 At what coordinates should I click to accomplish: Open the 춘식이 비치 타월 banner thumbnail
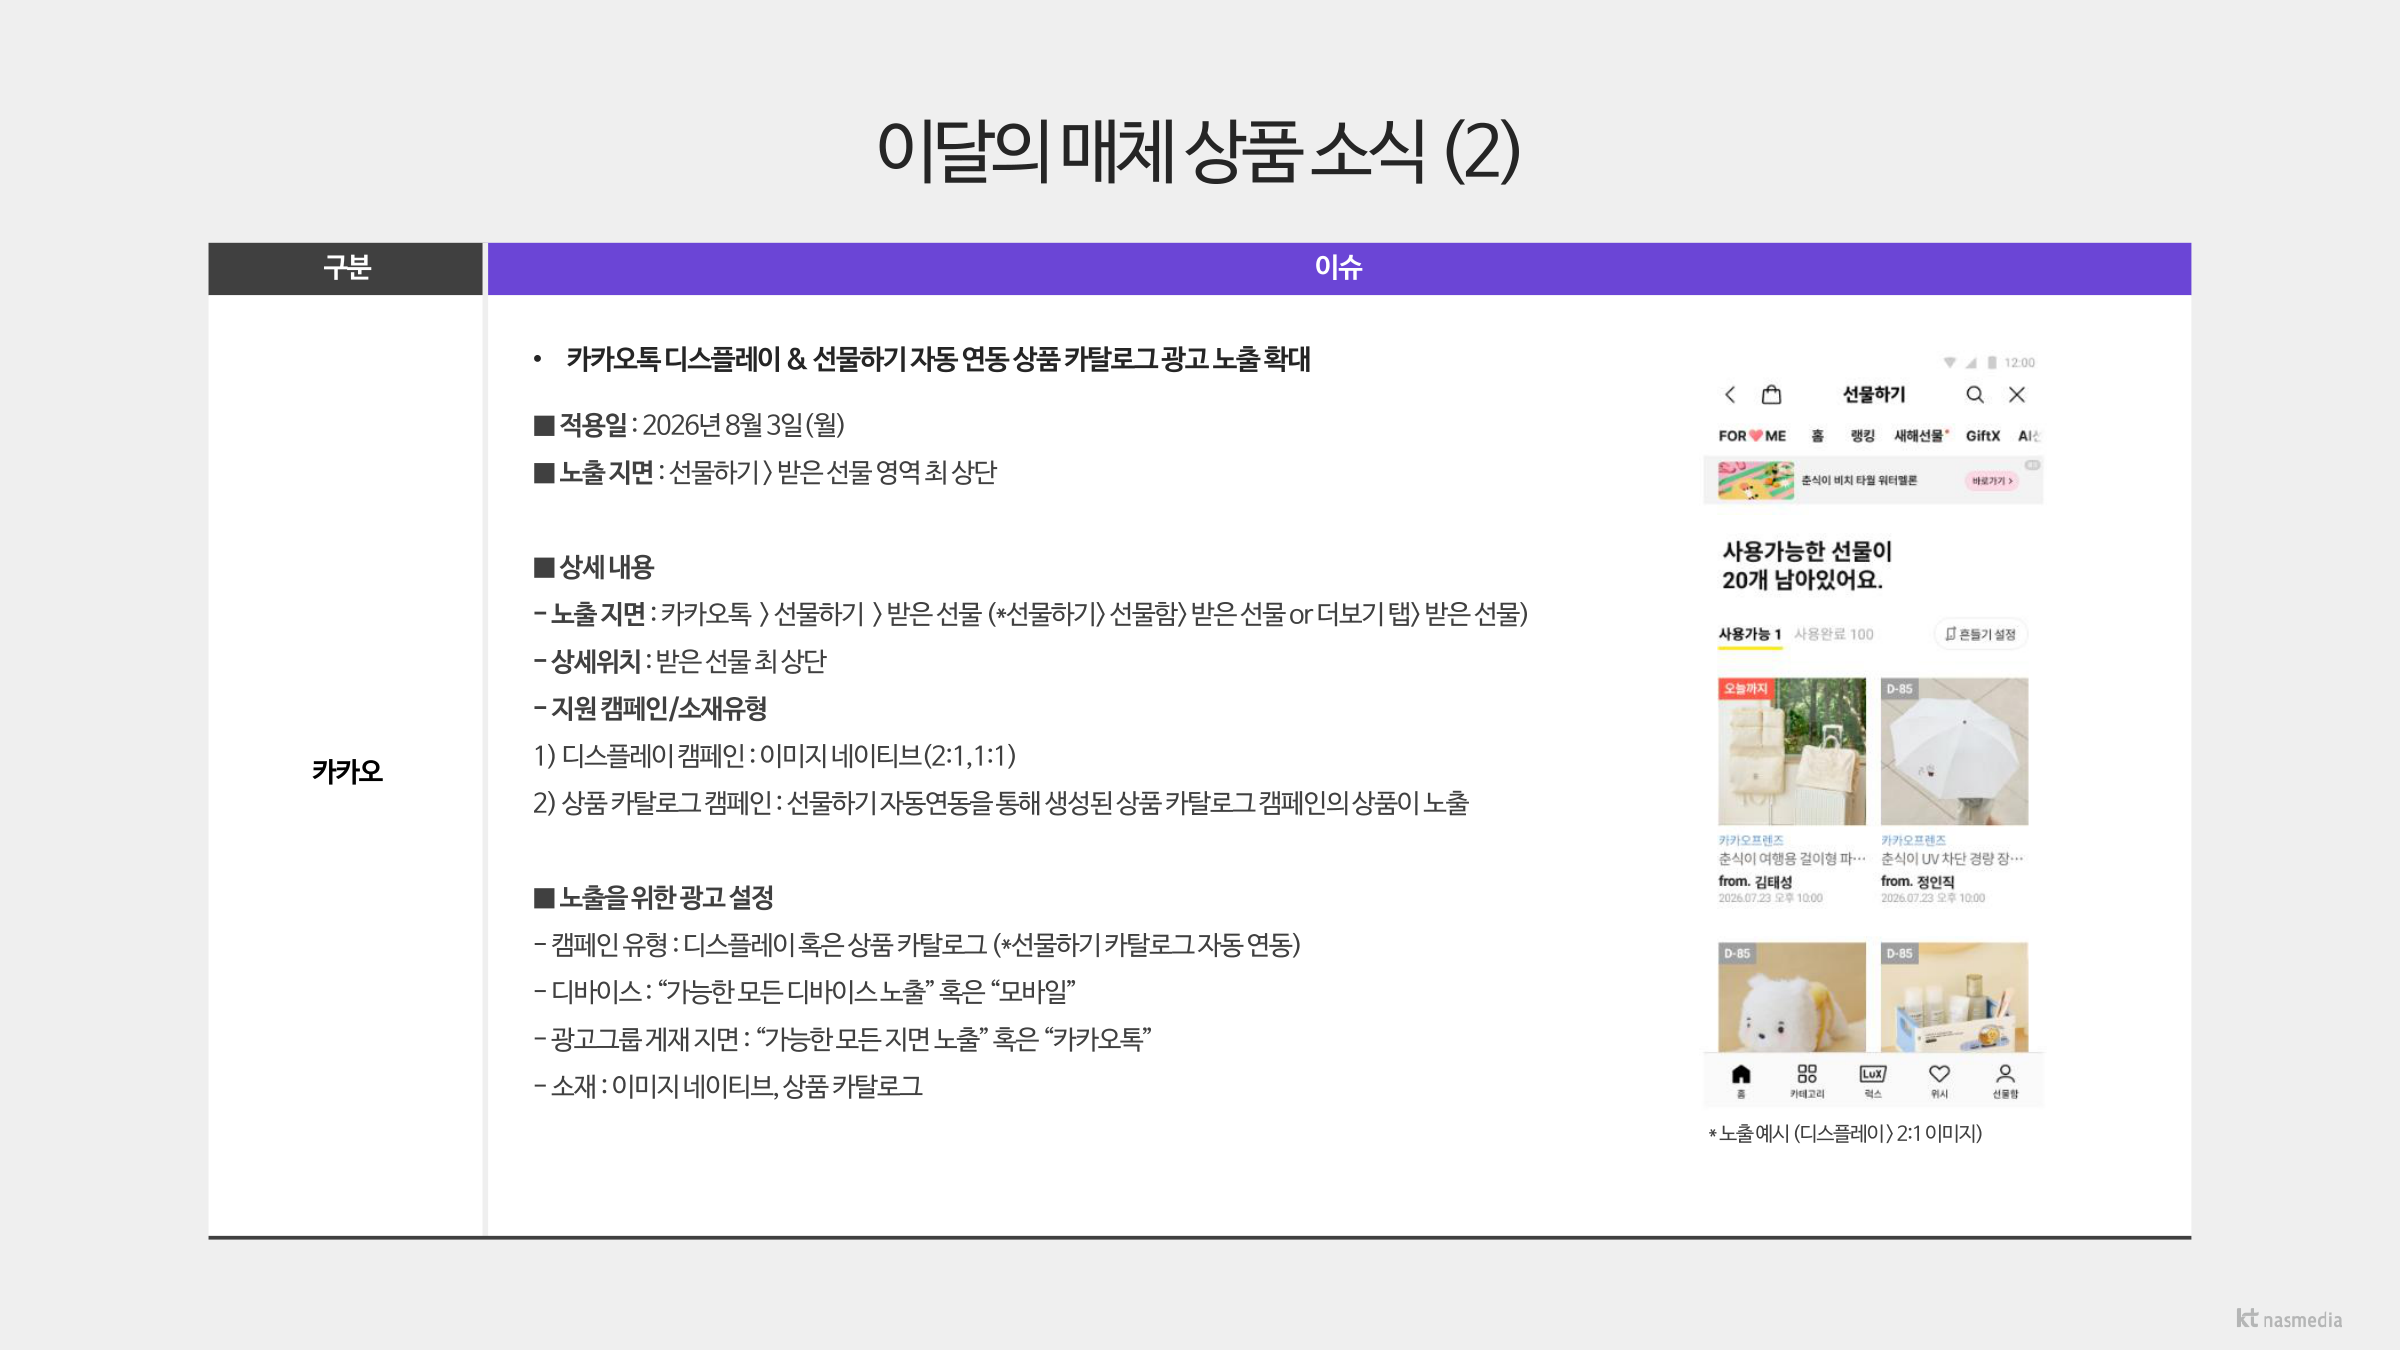(1756, 481)
